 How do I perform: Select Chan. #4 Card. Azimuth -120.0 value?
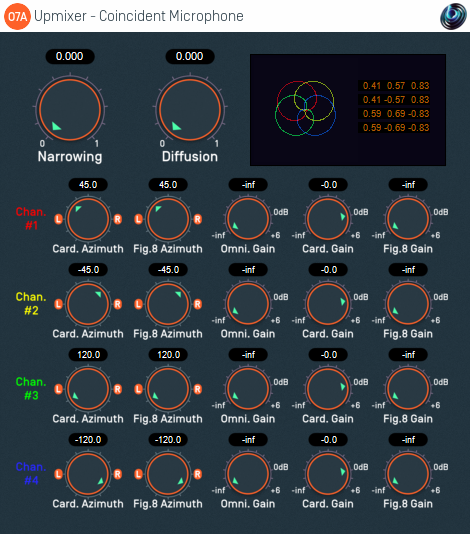[88, 440]
